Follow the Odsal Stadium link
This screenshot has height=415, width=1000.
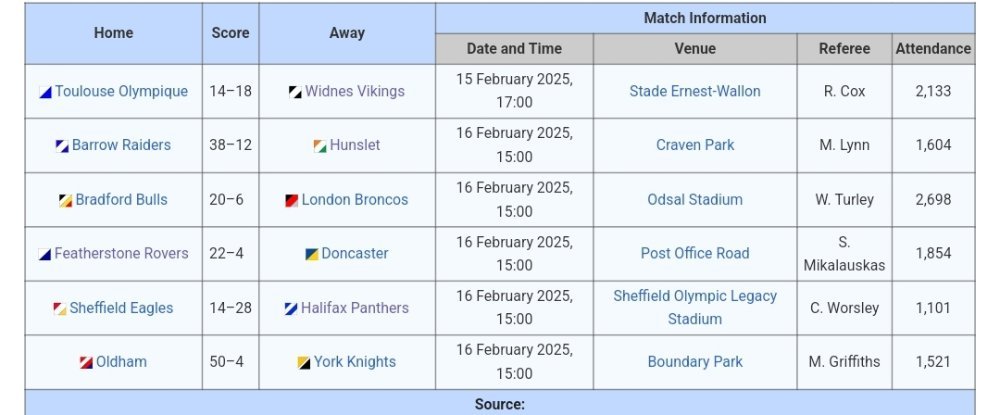click(x=695, y=200)
